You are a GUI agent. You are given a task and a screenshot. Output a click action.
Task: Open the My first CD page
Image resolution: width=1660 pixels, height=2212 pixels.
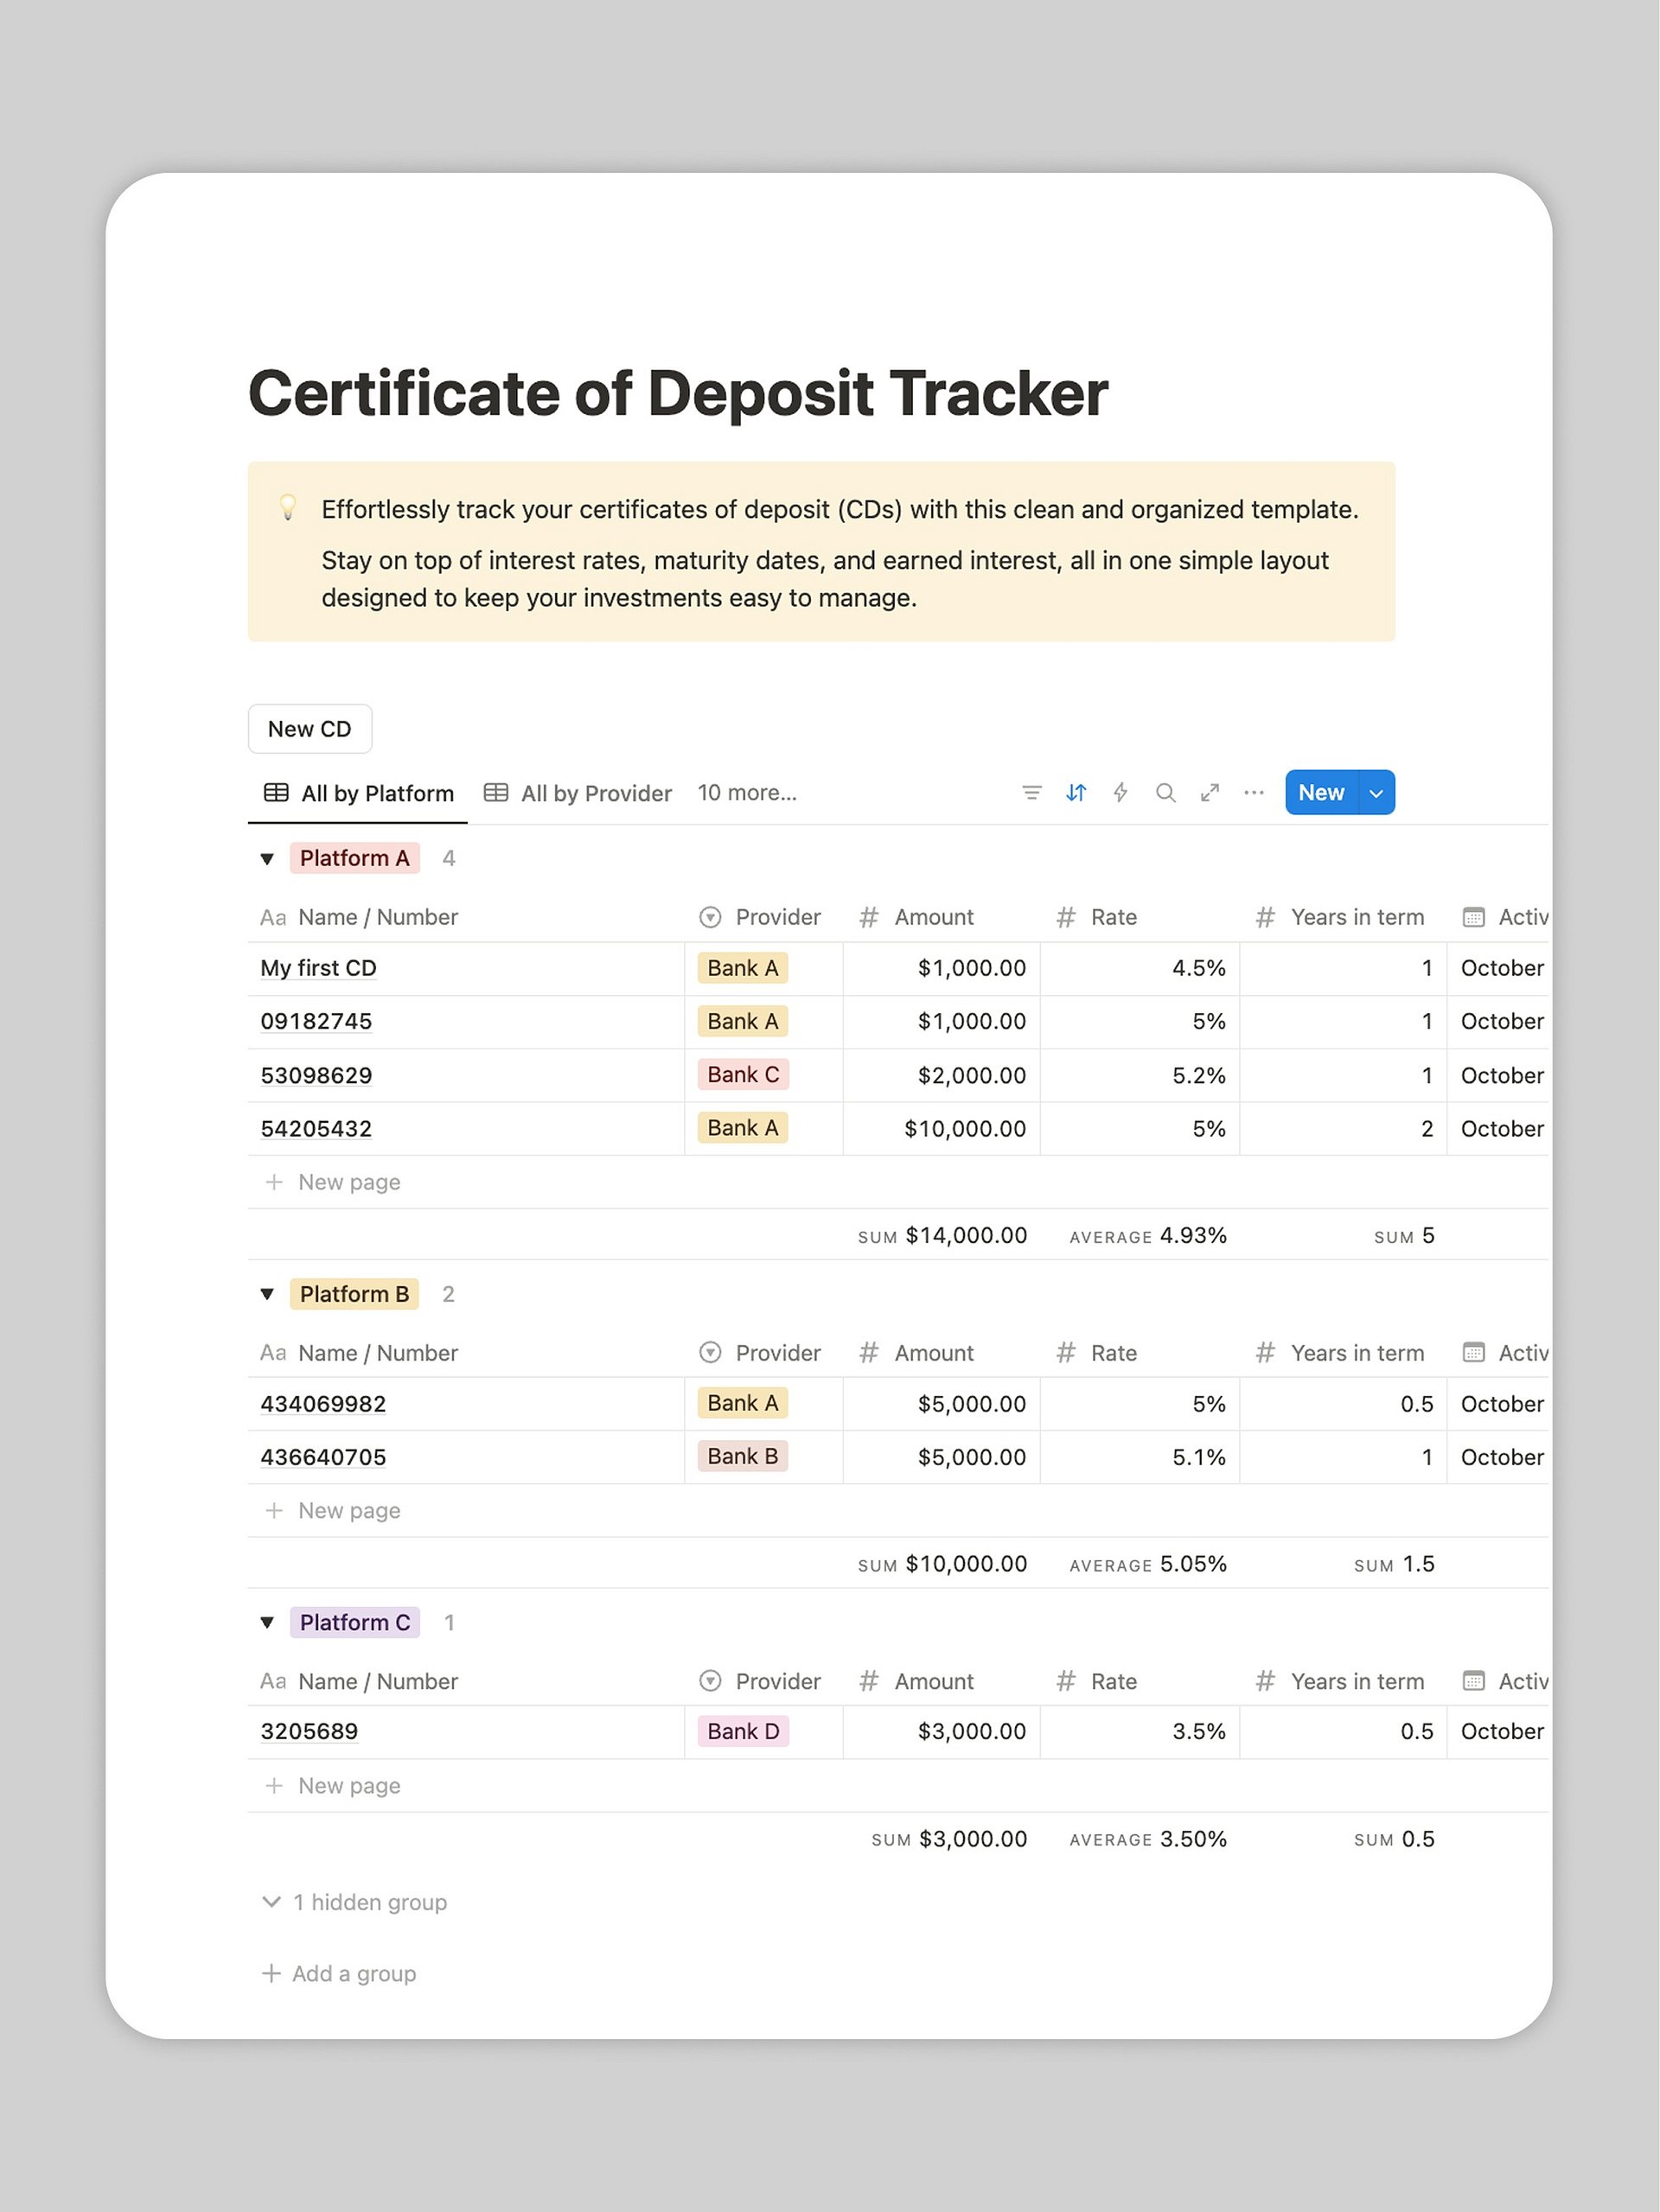[x=318, y=968]
